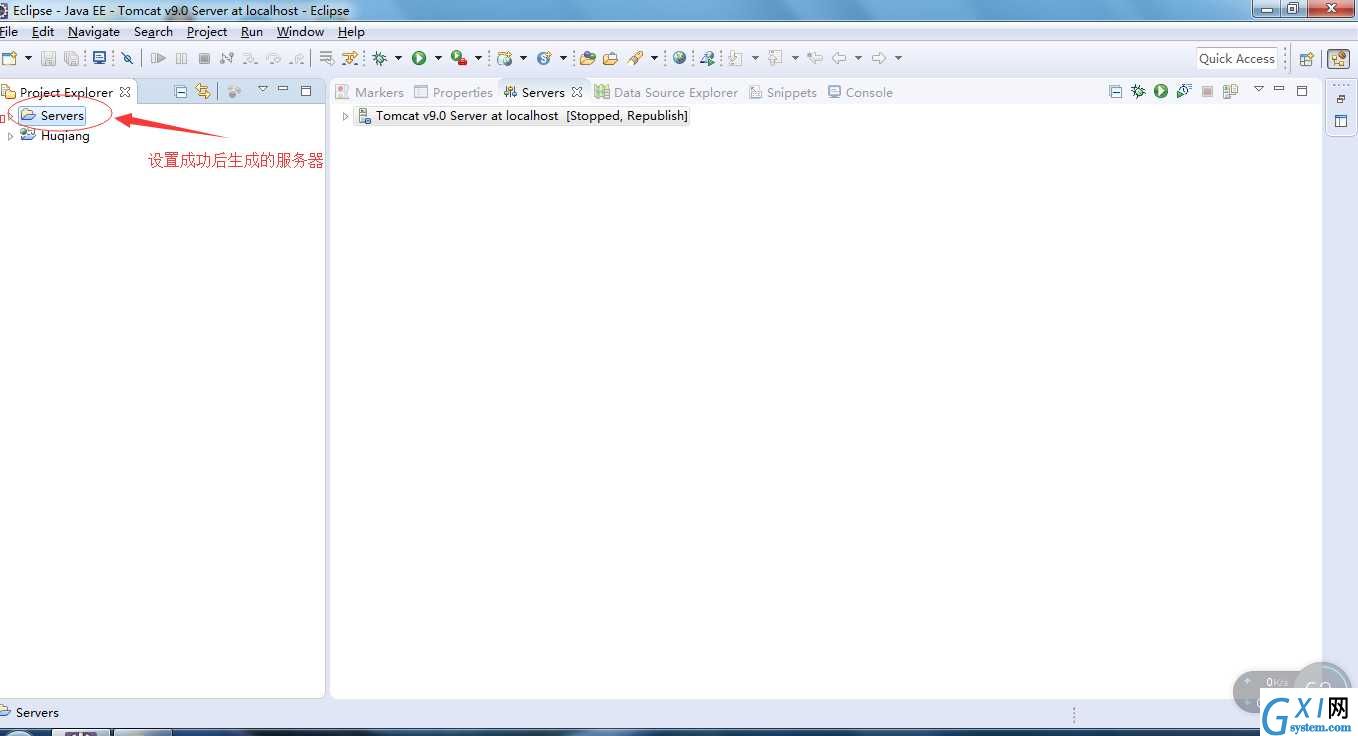The image size is (1358, 736).
Task: Maximize the Servers view panel
Action: click(x=1302, y=91)
